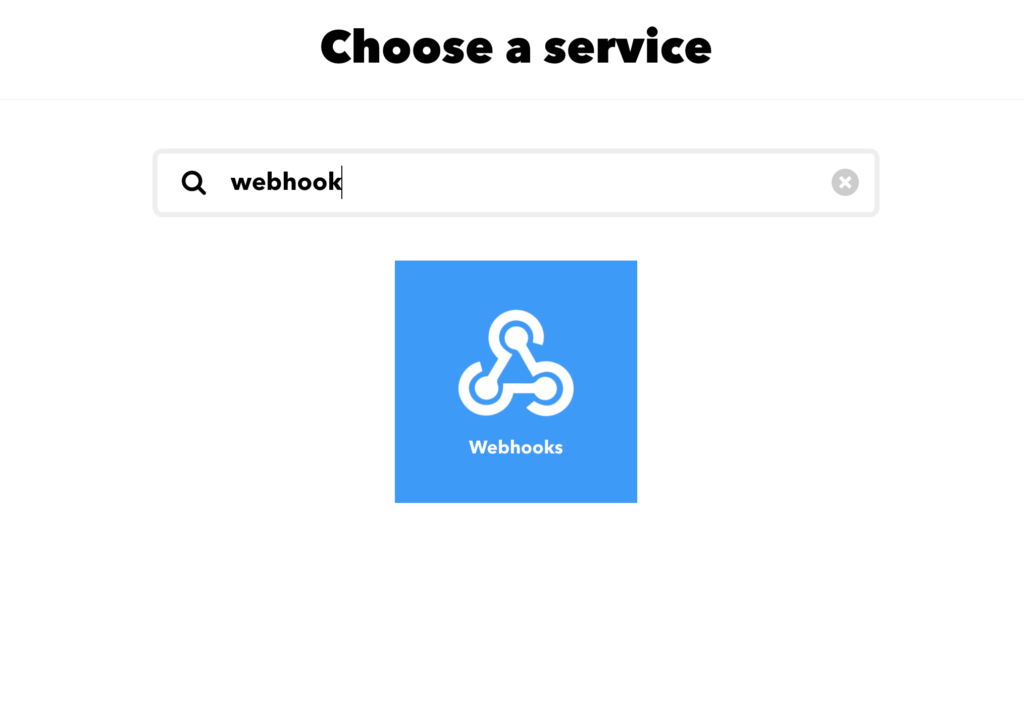The width and height of the screenshot is (1024, 711).
Task: Click the magnifying glass search icon
Action: (x=194, y=183)
